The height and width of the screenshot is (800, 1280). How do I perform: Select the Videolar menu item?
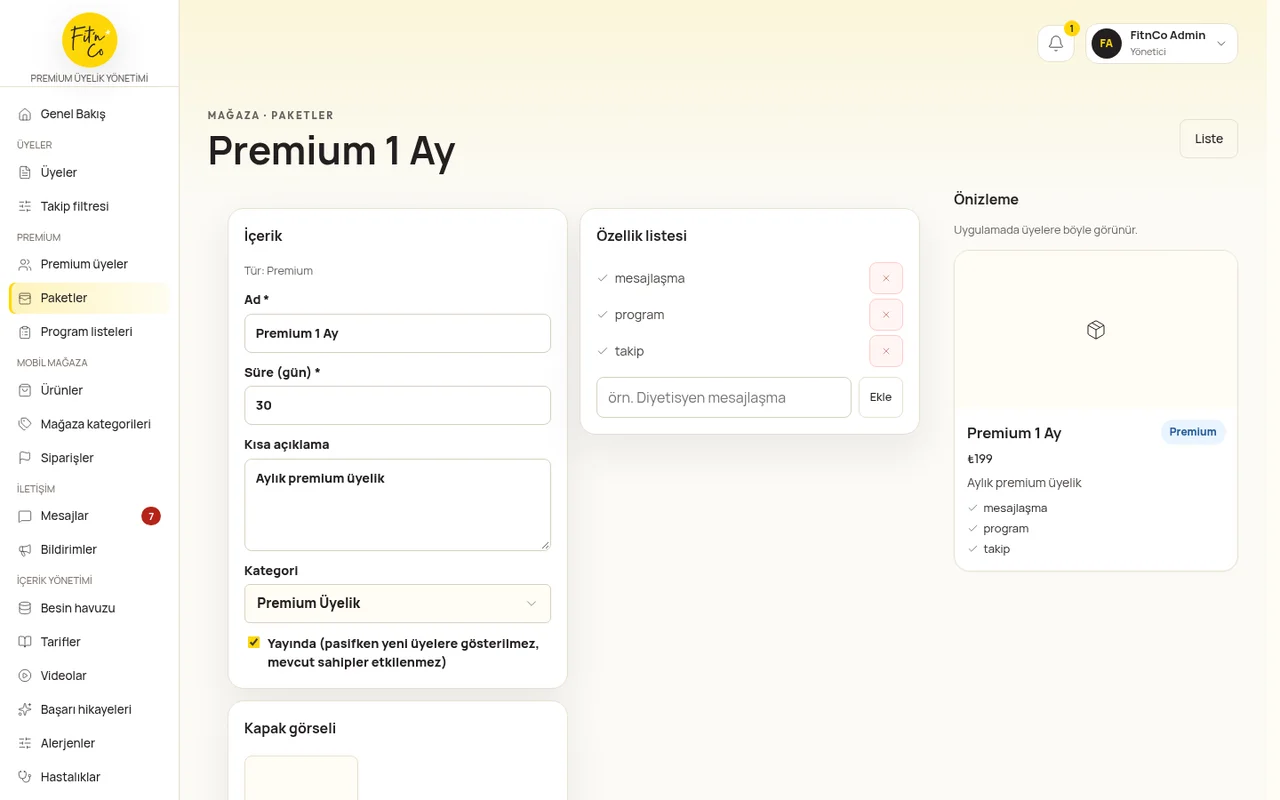[89, 676]
